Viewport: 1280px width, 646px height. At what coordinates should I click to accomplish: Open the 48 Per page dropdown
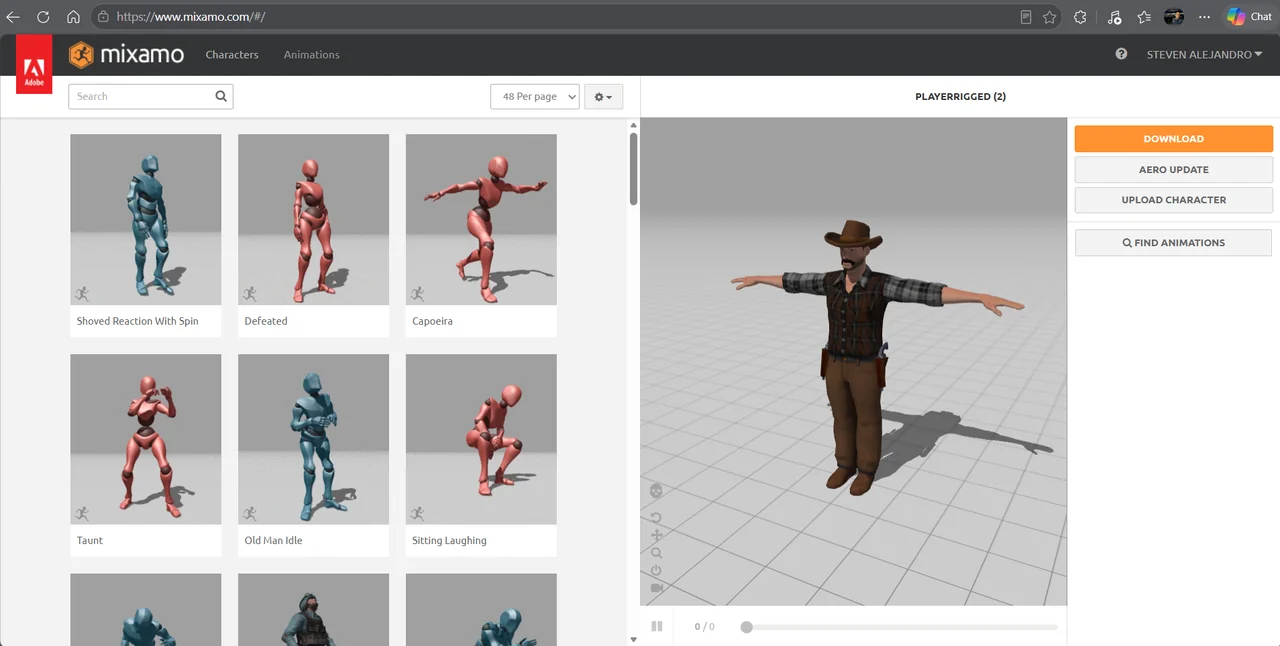pyautogui.click(x=535, y=97)
